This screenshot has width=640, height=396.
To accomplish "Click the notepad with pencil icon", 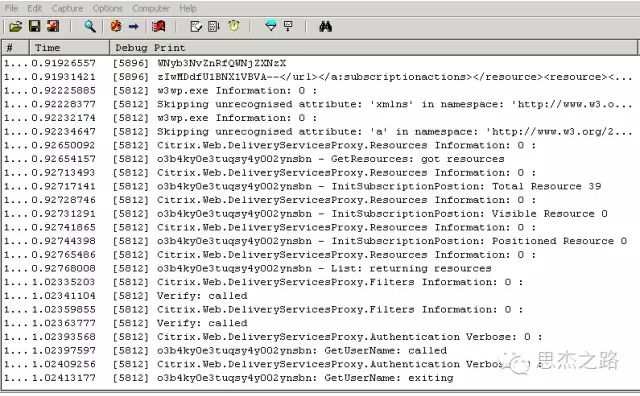I will click(196, 27).
